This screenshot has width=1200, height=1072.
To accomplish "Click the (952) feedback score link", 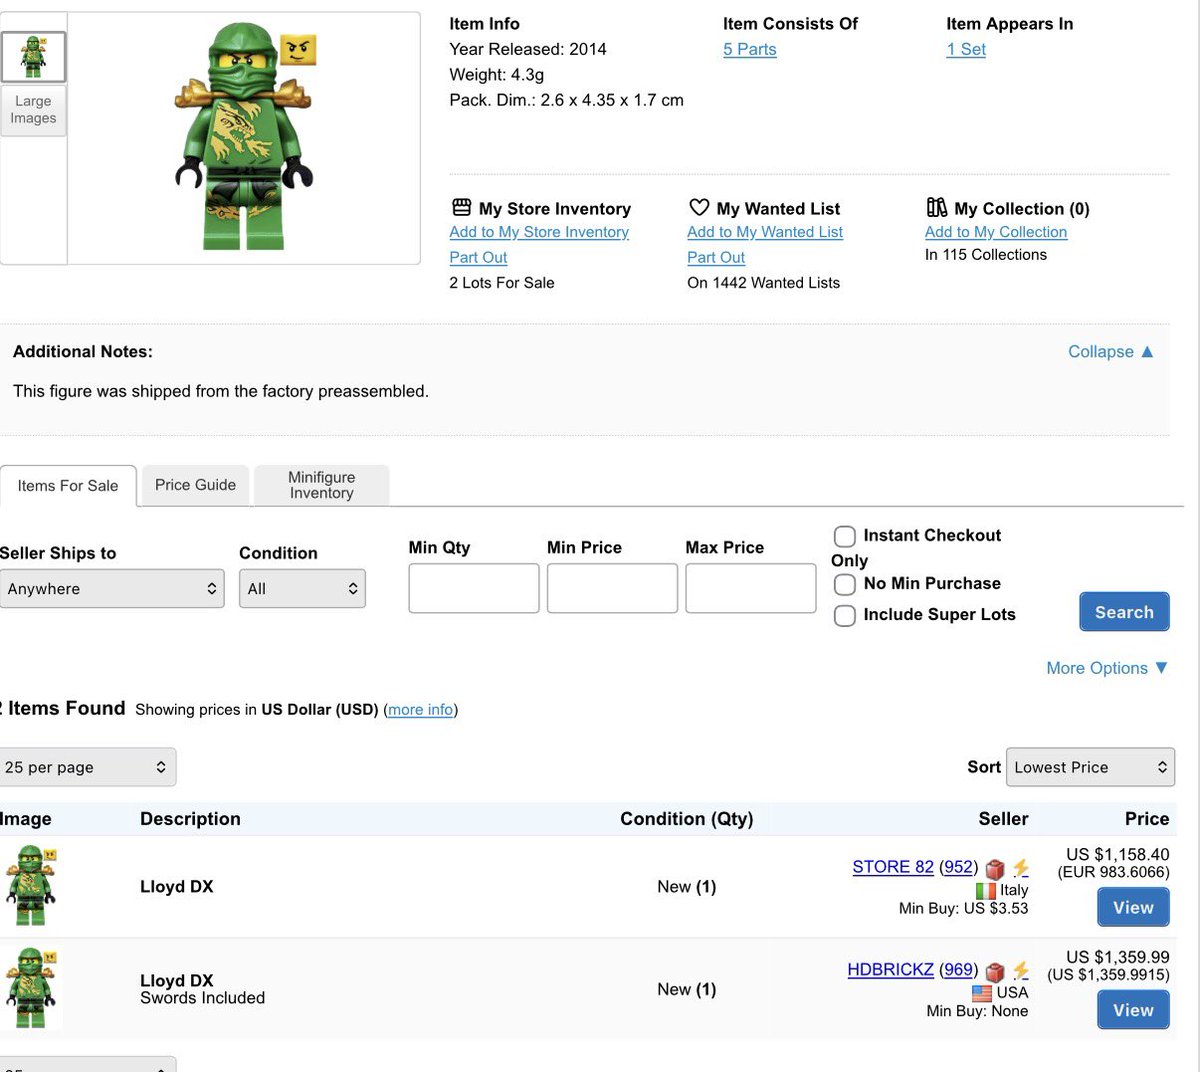I will pyautogui.click(x=959, y=867).
